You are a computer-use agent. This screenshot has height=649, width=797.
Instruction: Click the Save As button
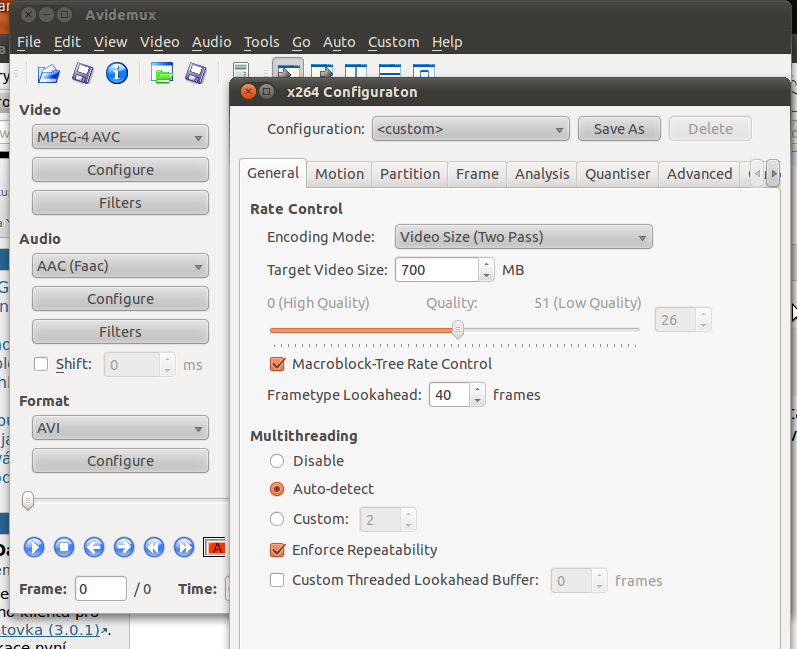[x=619, y=129]
